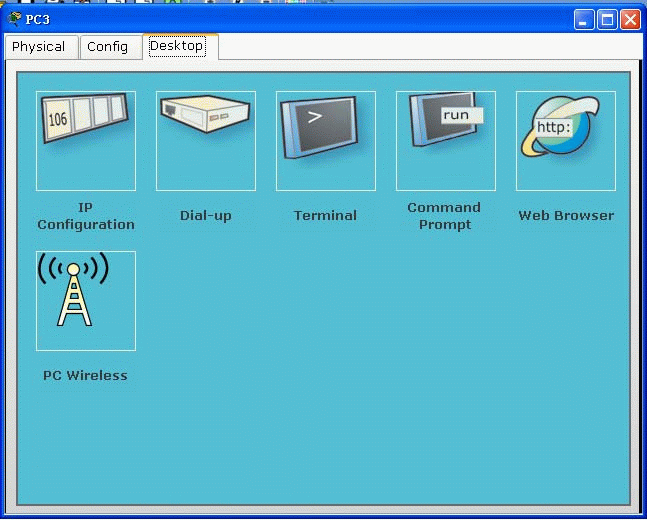Launch the Web Browser http icon
Screen dimensions: 647x520
point(566,141)
